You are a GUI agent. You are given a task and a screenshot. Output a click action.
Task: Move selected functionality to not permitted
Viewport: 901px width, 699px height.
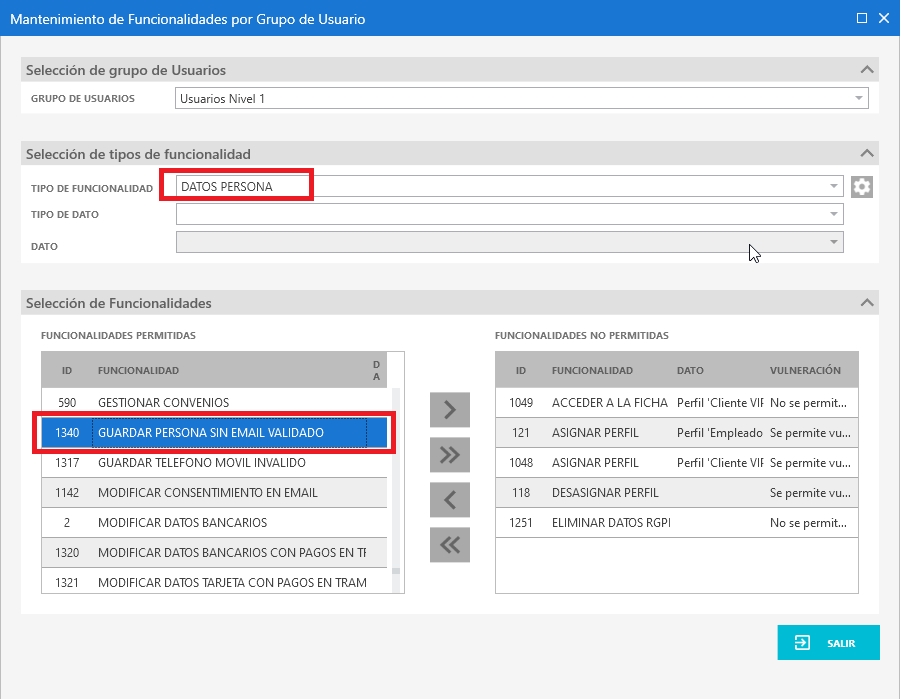[450, 410]
